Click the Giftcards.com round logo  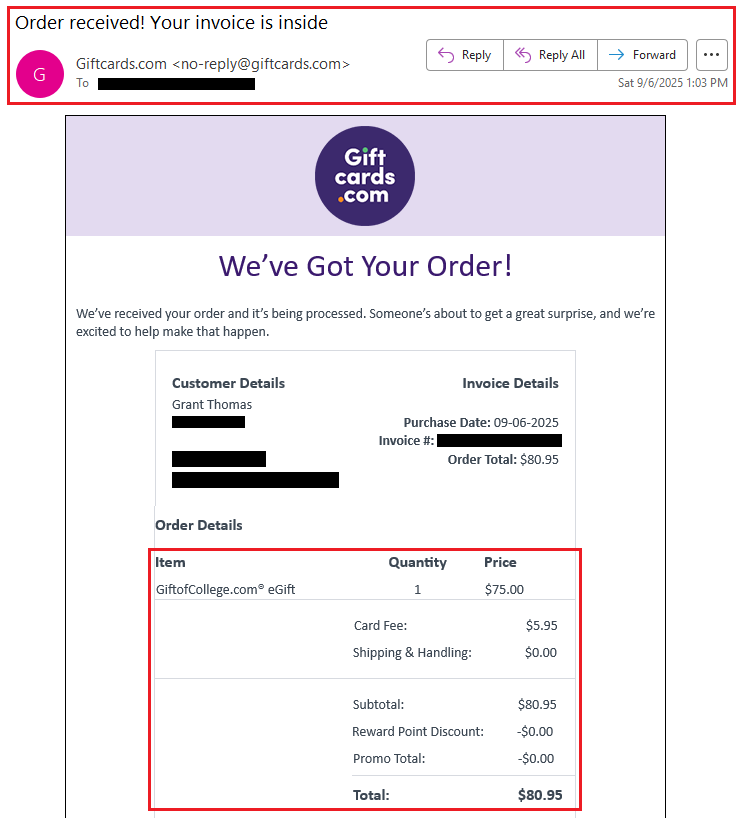click(x=365, y=176)
